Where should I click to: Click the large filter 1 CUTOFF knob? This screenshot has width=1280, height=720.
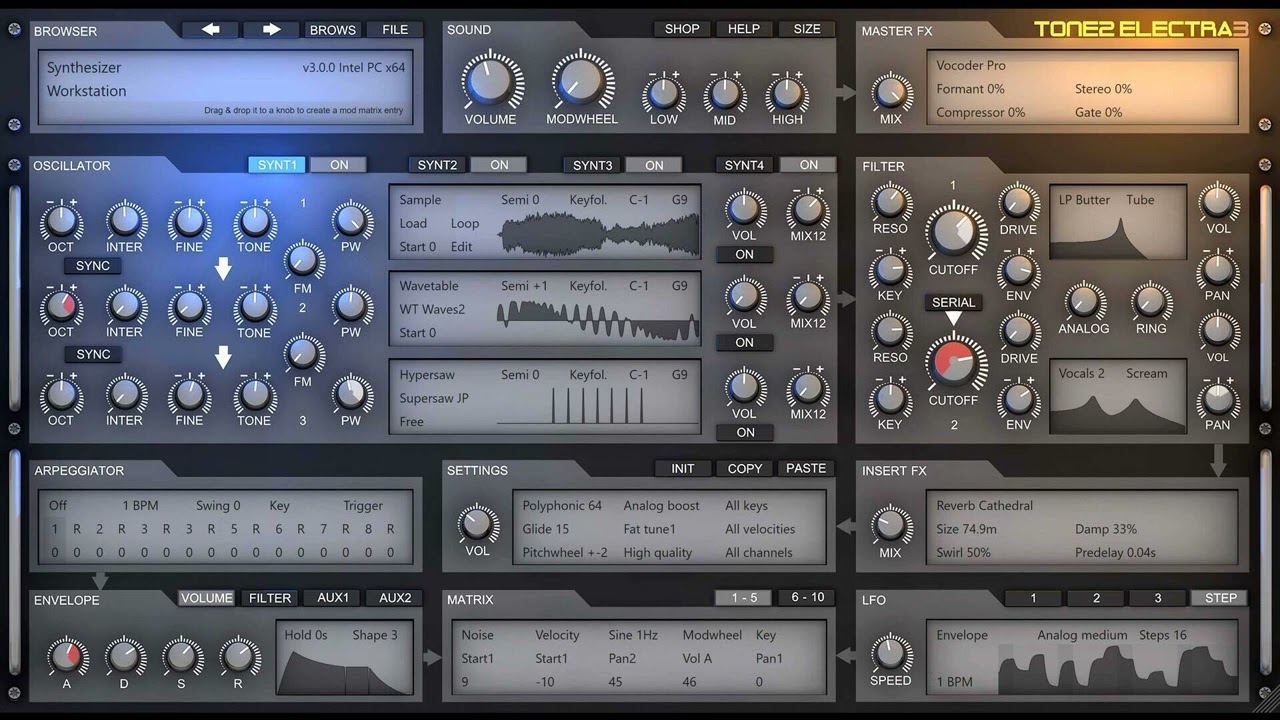[954, 231]
